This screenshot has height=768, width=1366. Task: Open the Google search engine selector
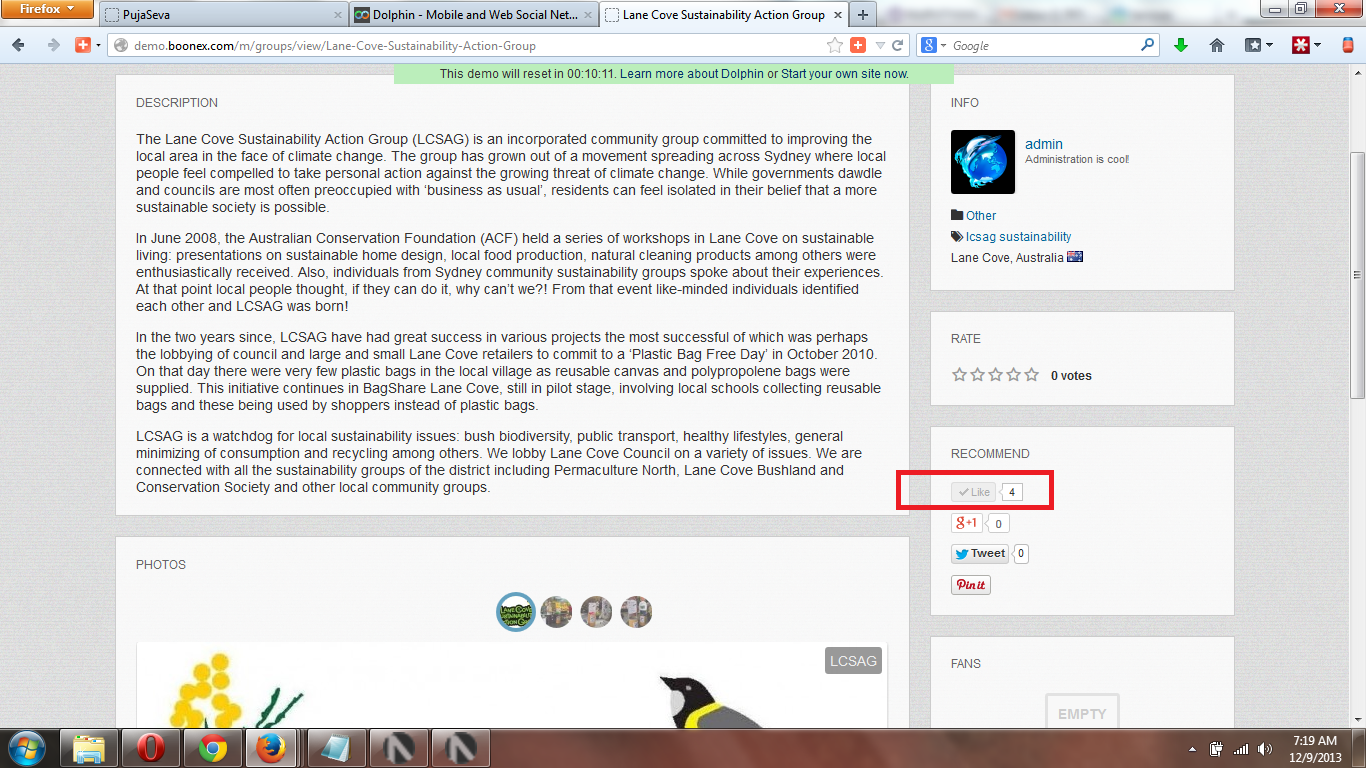pyautogui.click(x=934, y=45)
